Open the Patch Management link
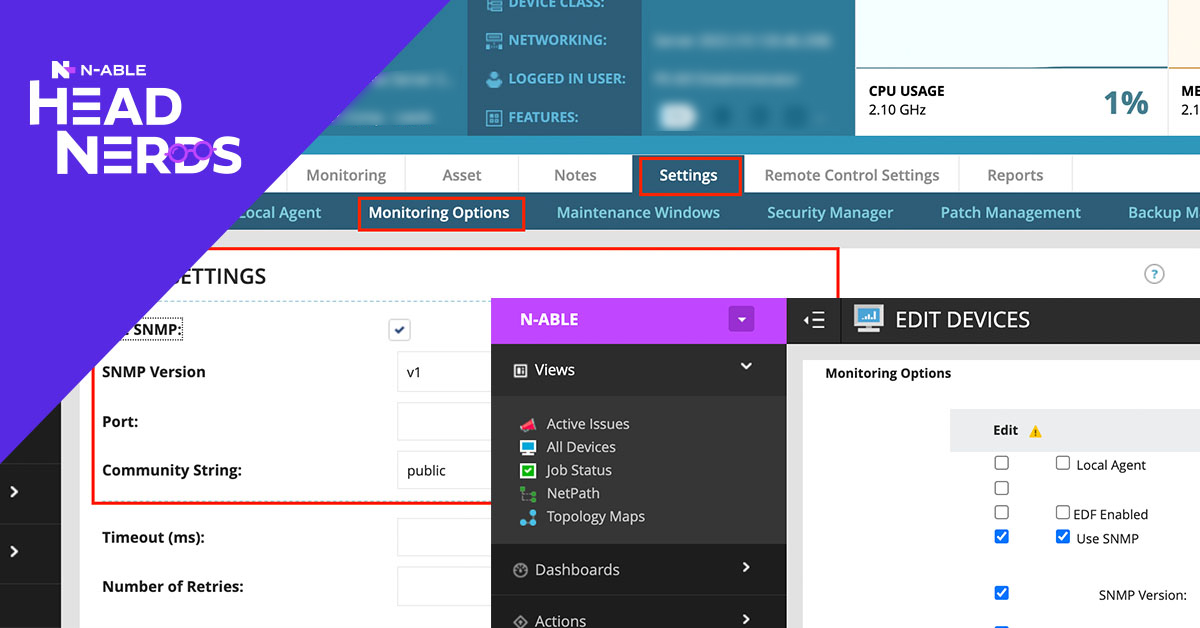Viewport: 1200px width, 628px height. coord(1010,212)
